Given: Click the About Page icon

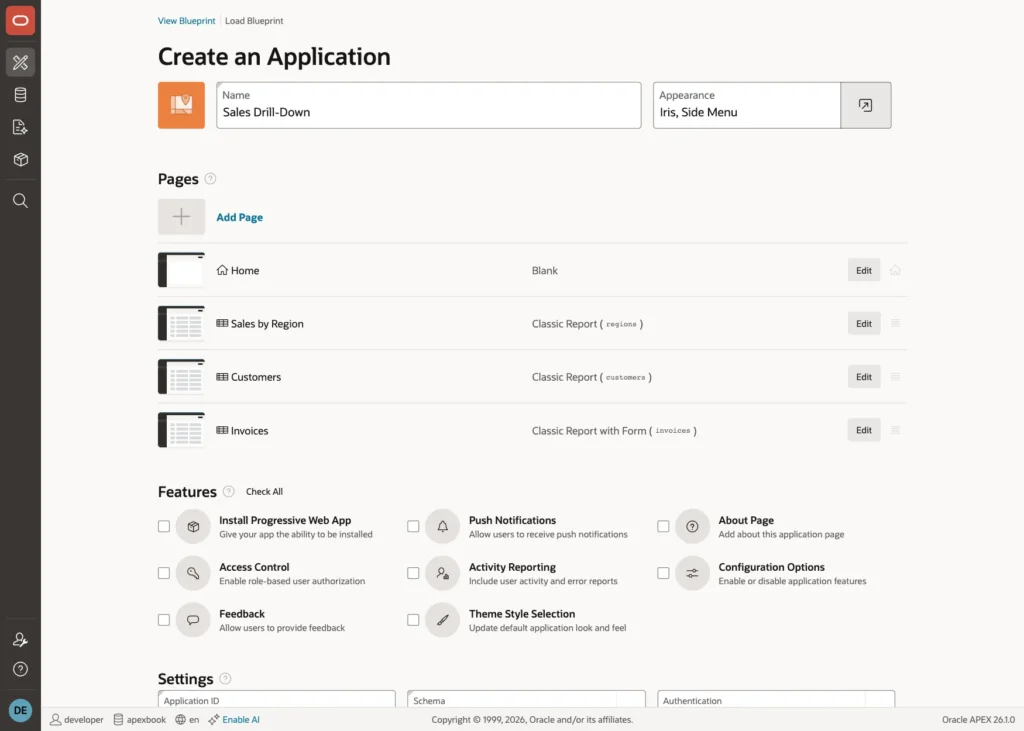Looking at the screenshot, I should (692, 527).
